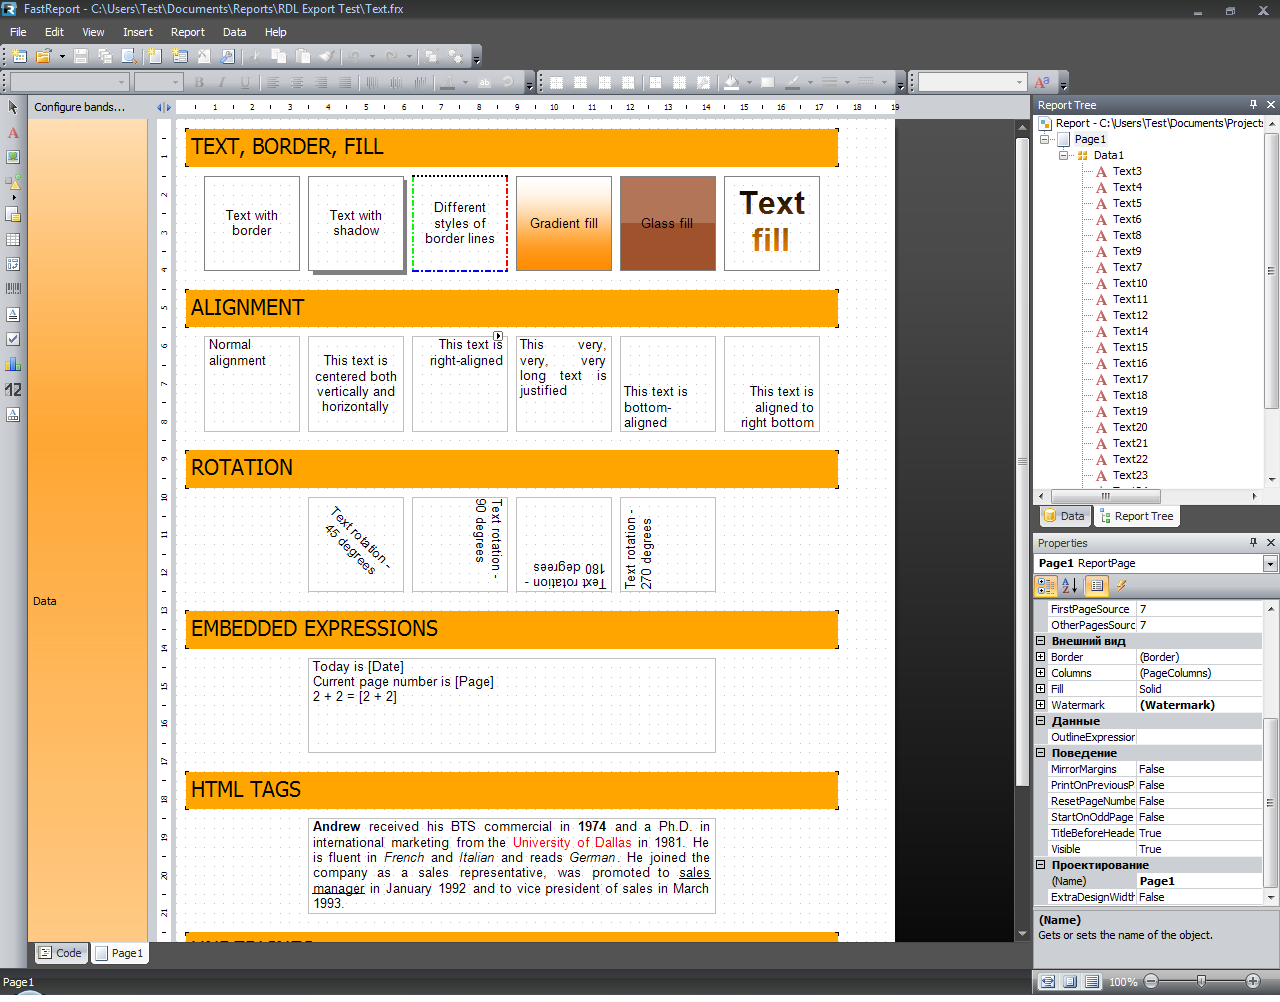Open the Insert menu
The image size is (1280, 1002).
(138, 32)
